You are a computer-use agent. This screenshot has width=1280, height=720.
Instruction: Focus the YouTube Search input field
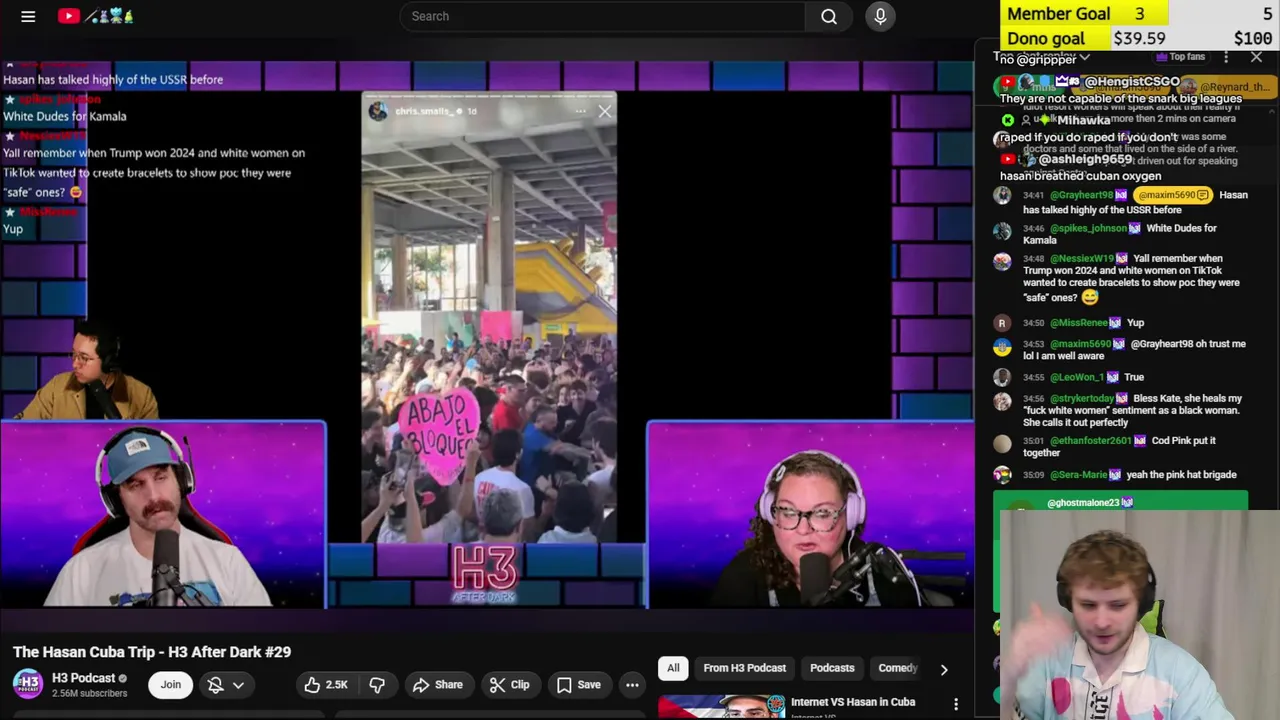602,16
